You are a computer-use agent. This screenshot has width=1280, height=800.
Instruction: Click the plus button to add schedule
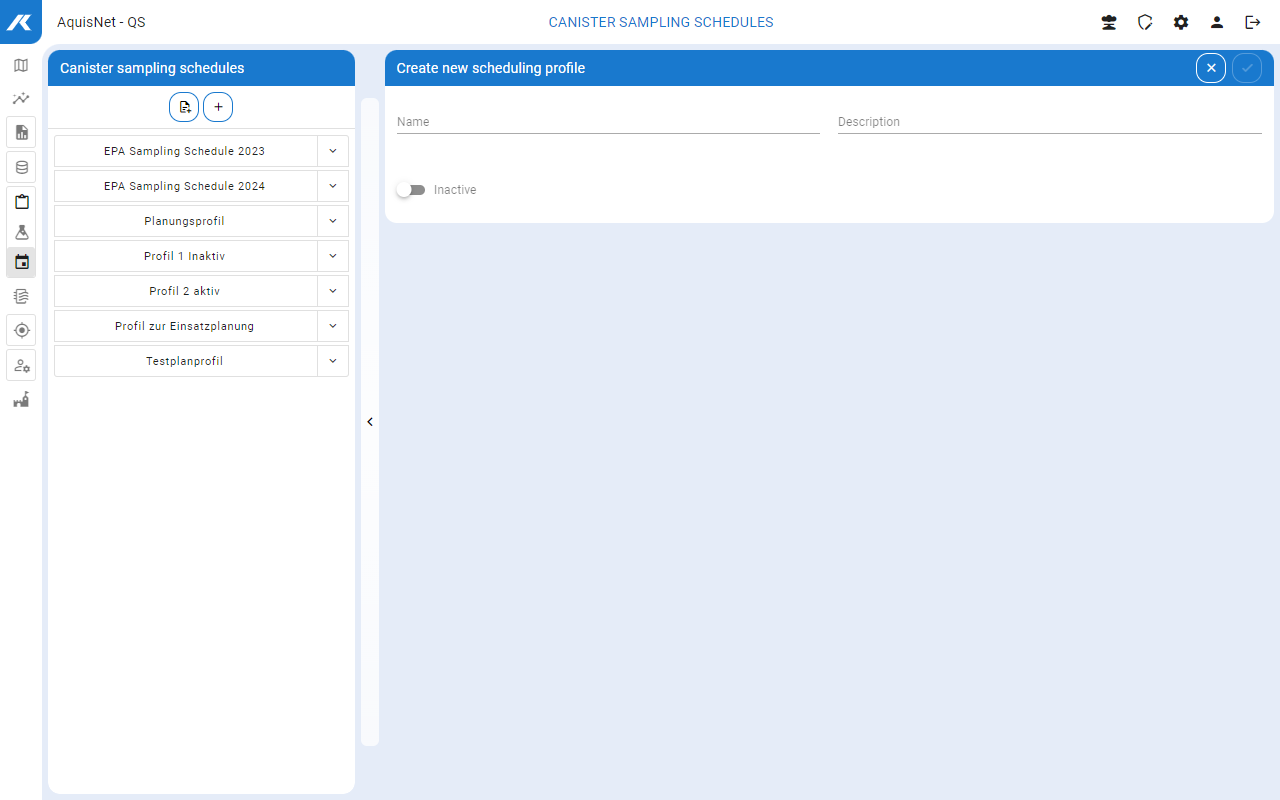click(218, 107)
